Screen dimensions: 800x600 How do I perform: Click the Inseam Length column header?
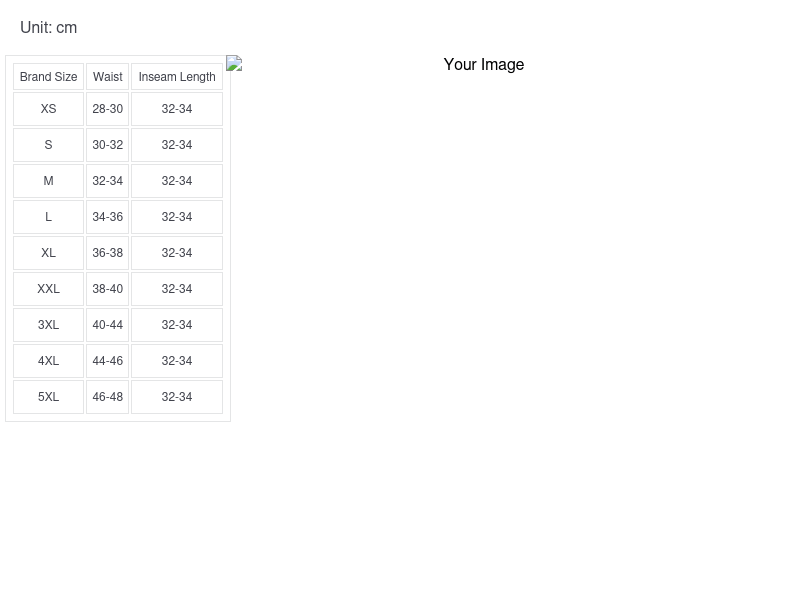[x=176, y=77]
